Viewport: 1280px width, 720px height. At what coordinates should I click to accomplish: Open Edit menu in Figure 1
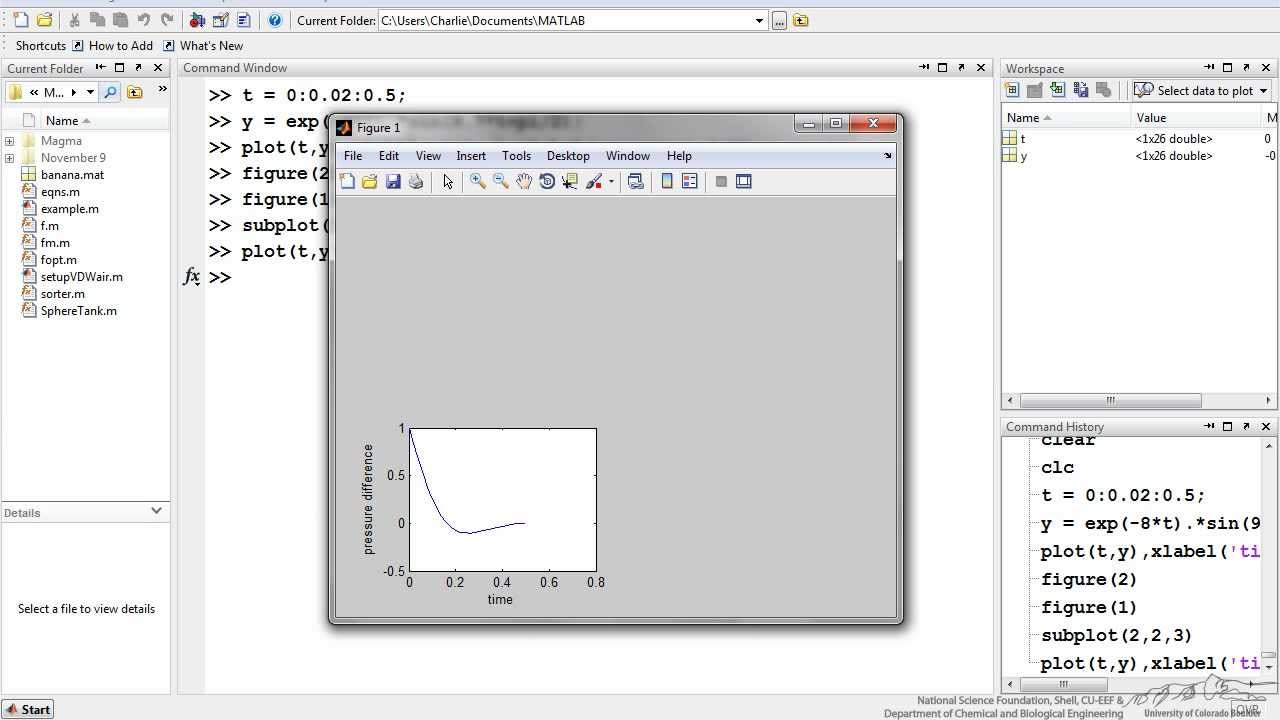click(x=389, y=156)
